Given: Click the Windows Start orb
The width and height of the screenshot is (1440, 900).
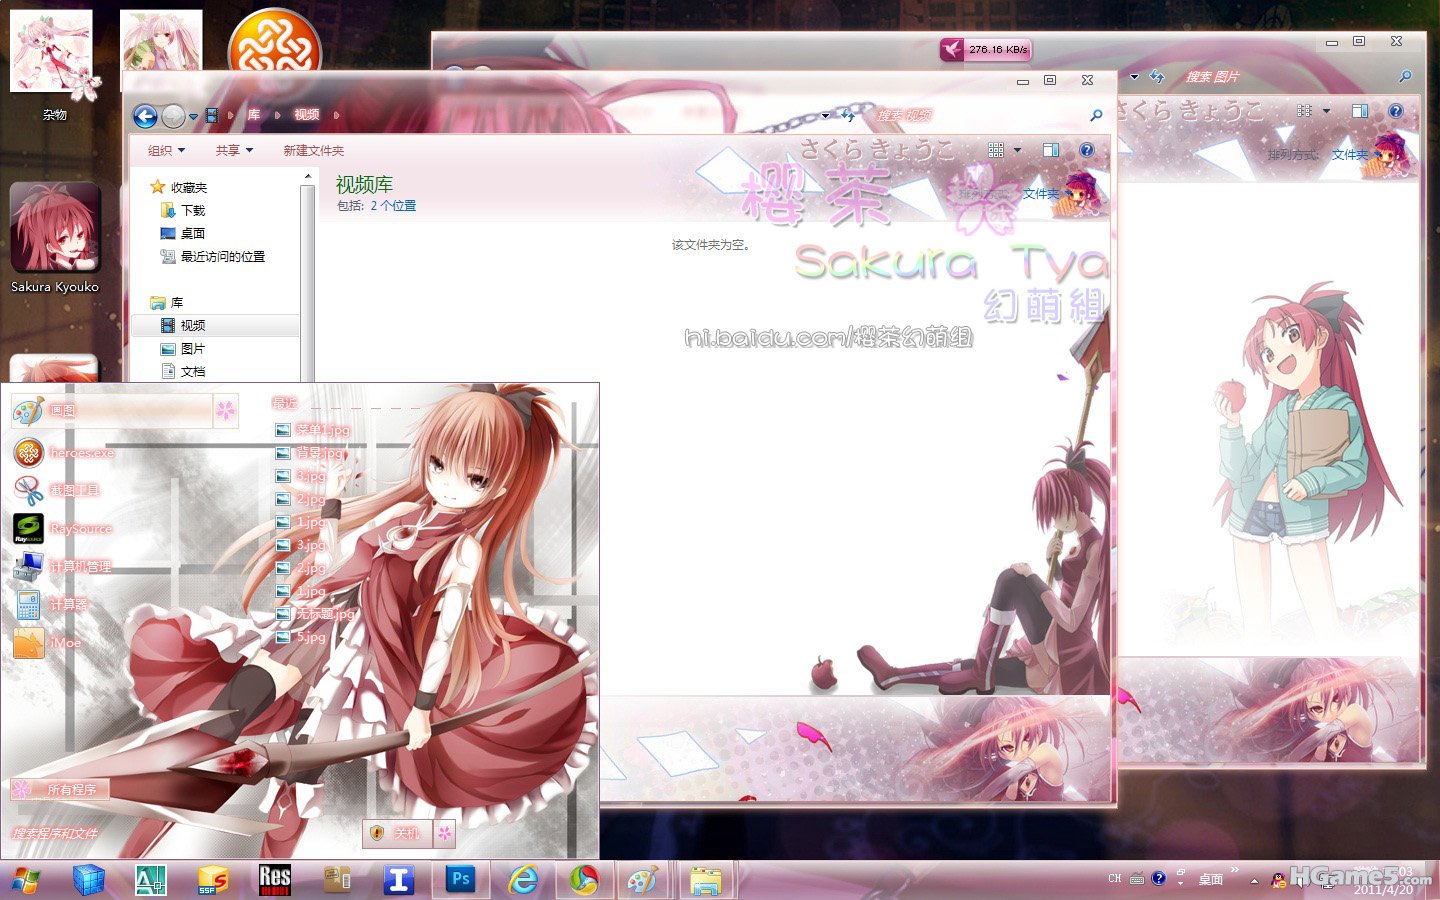Looking at the screenshot, I should coord(25,880).
